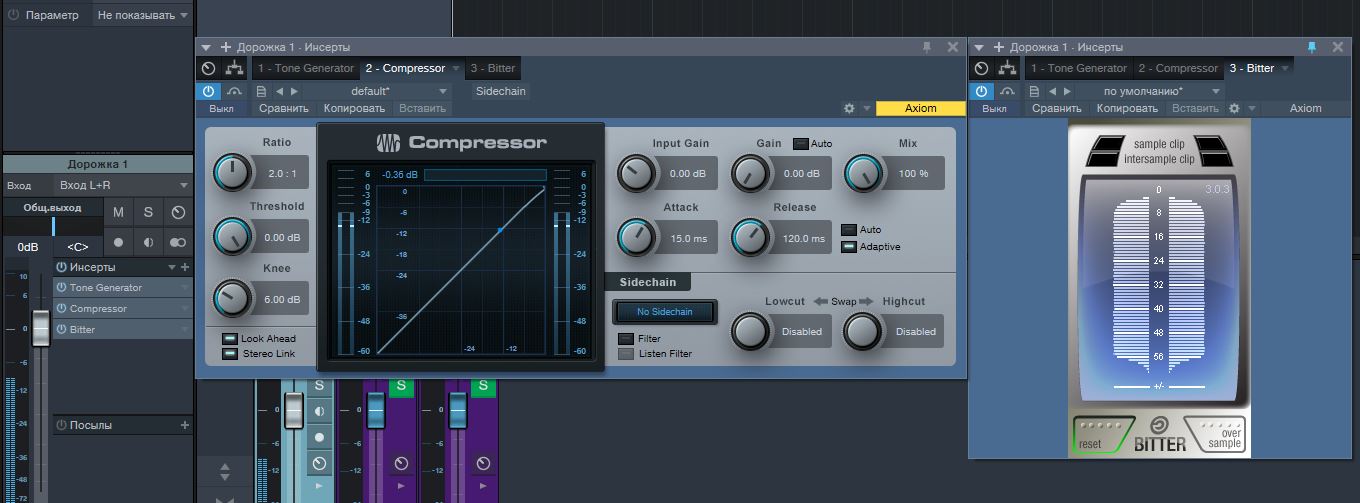Viewport: 1360px width, 503px height.
Task: Enable Listen Filter checkbox
Action: pos(626,354)
